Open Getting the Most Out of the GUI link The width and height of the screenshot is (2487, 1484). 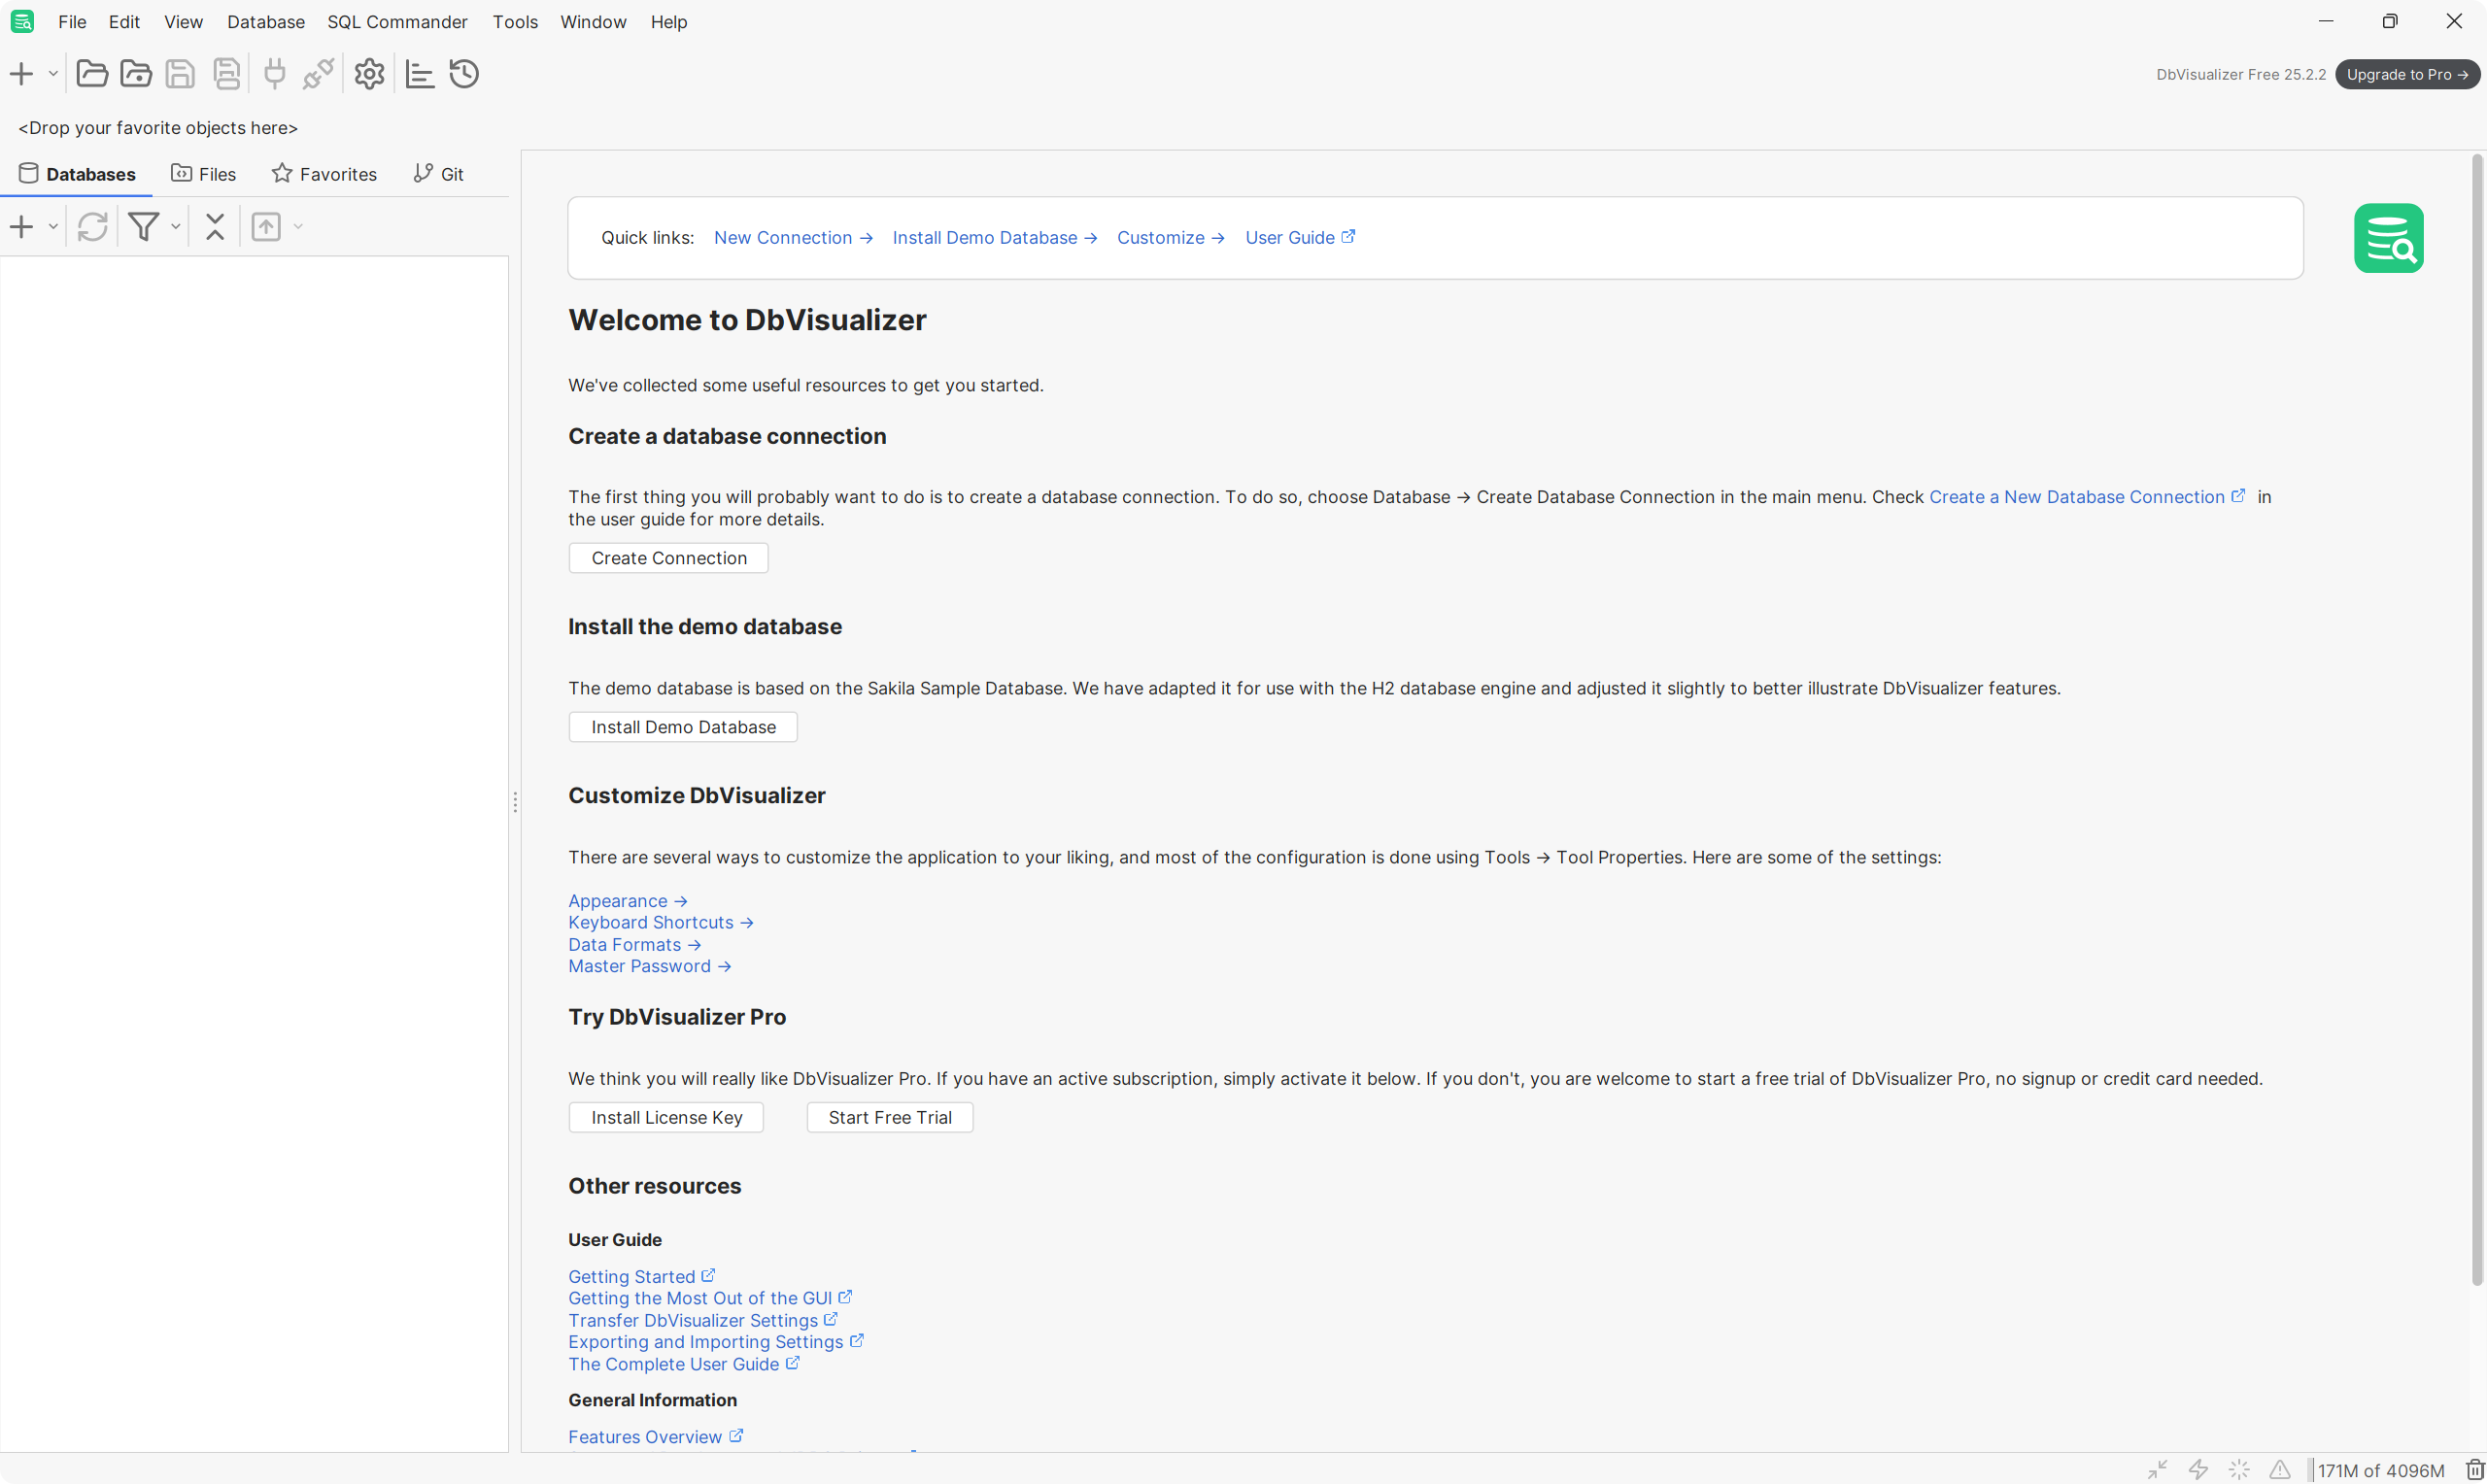(710, 1298)
